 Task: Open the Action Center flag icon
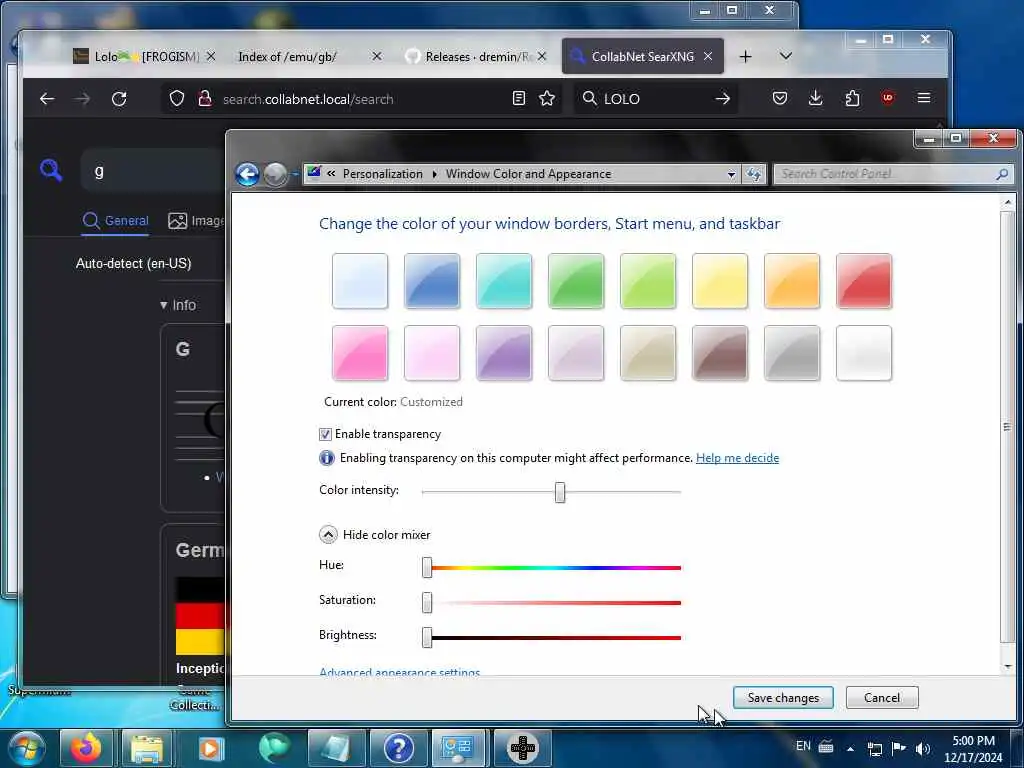pos(899,748)
